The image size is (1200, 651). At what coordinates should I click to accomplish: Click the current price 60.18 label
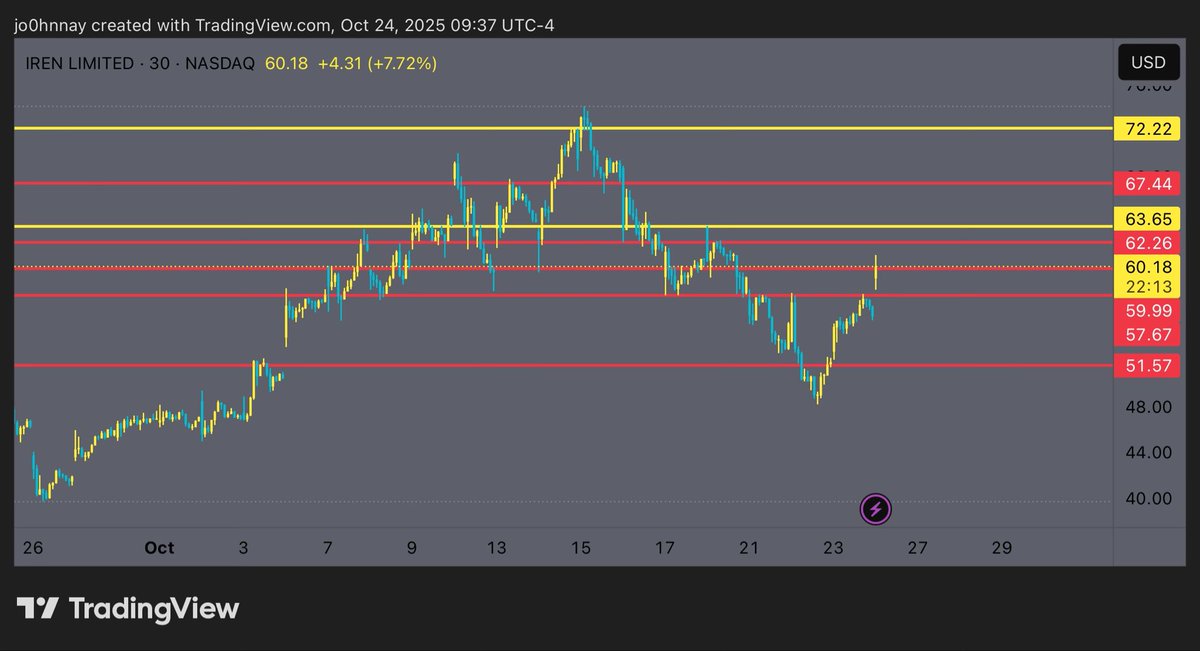coord(1147,267)
